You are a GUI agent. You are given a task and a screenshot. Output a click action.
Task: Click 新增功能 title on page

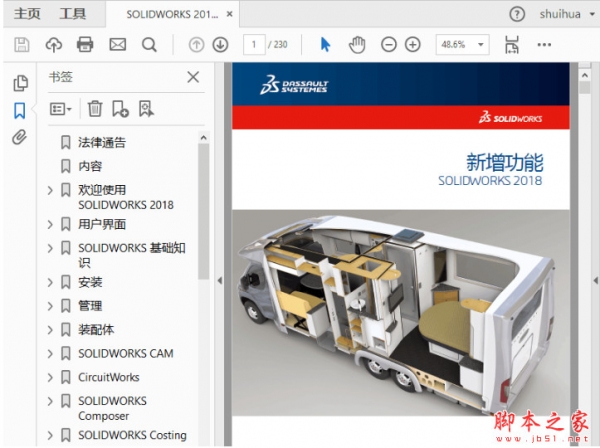[504, 162]
